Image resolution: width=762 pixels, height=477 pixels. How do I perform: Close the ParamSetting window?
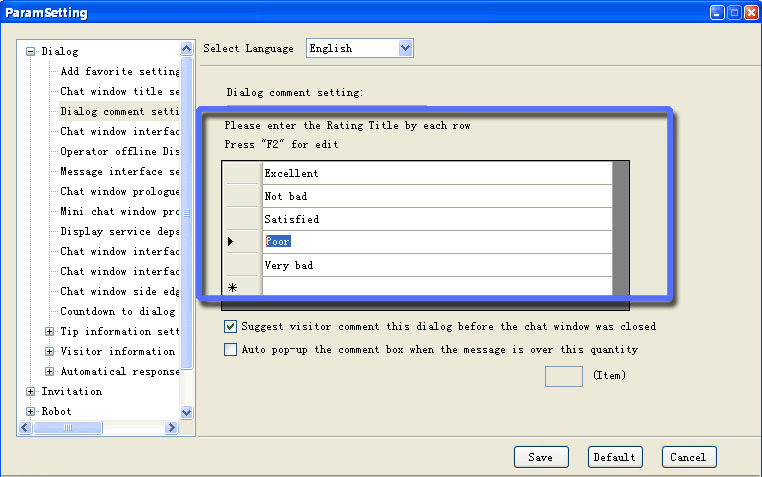pos(751,12)
